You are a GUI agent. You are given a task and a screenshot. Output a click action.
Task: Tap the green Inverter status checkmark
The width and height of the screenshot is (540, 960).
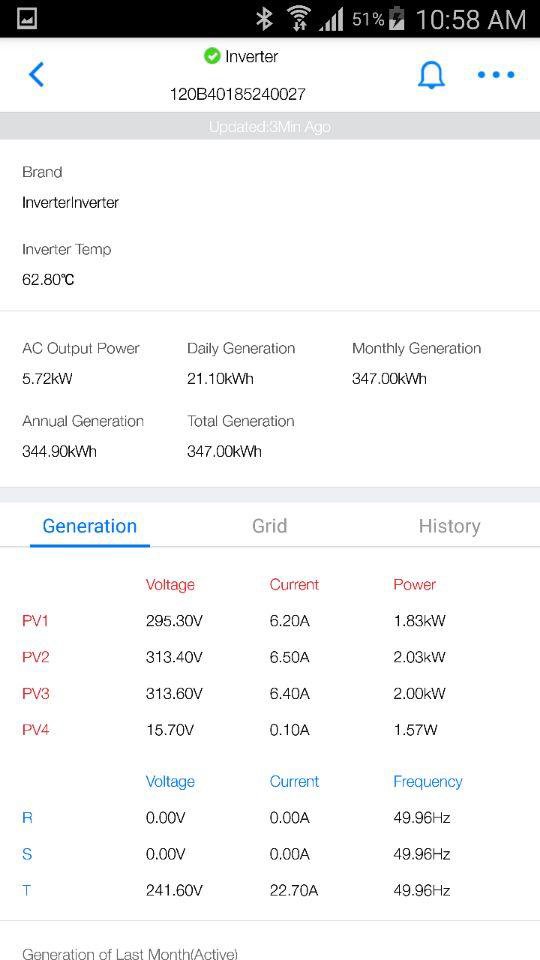point(212,56)
